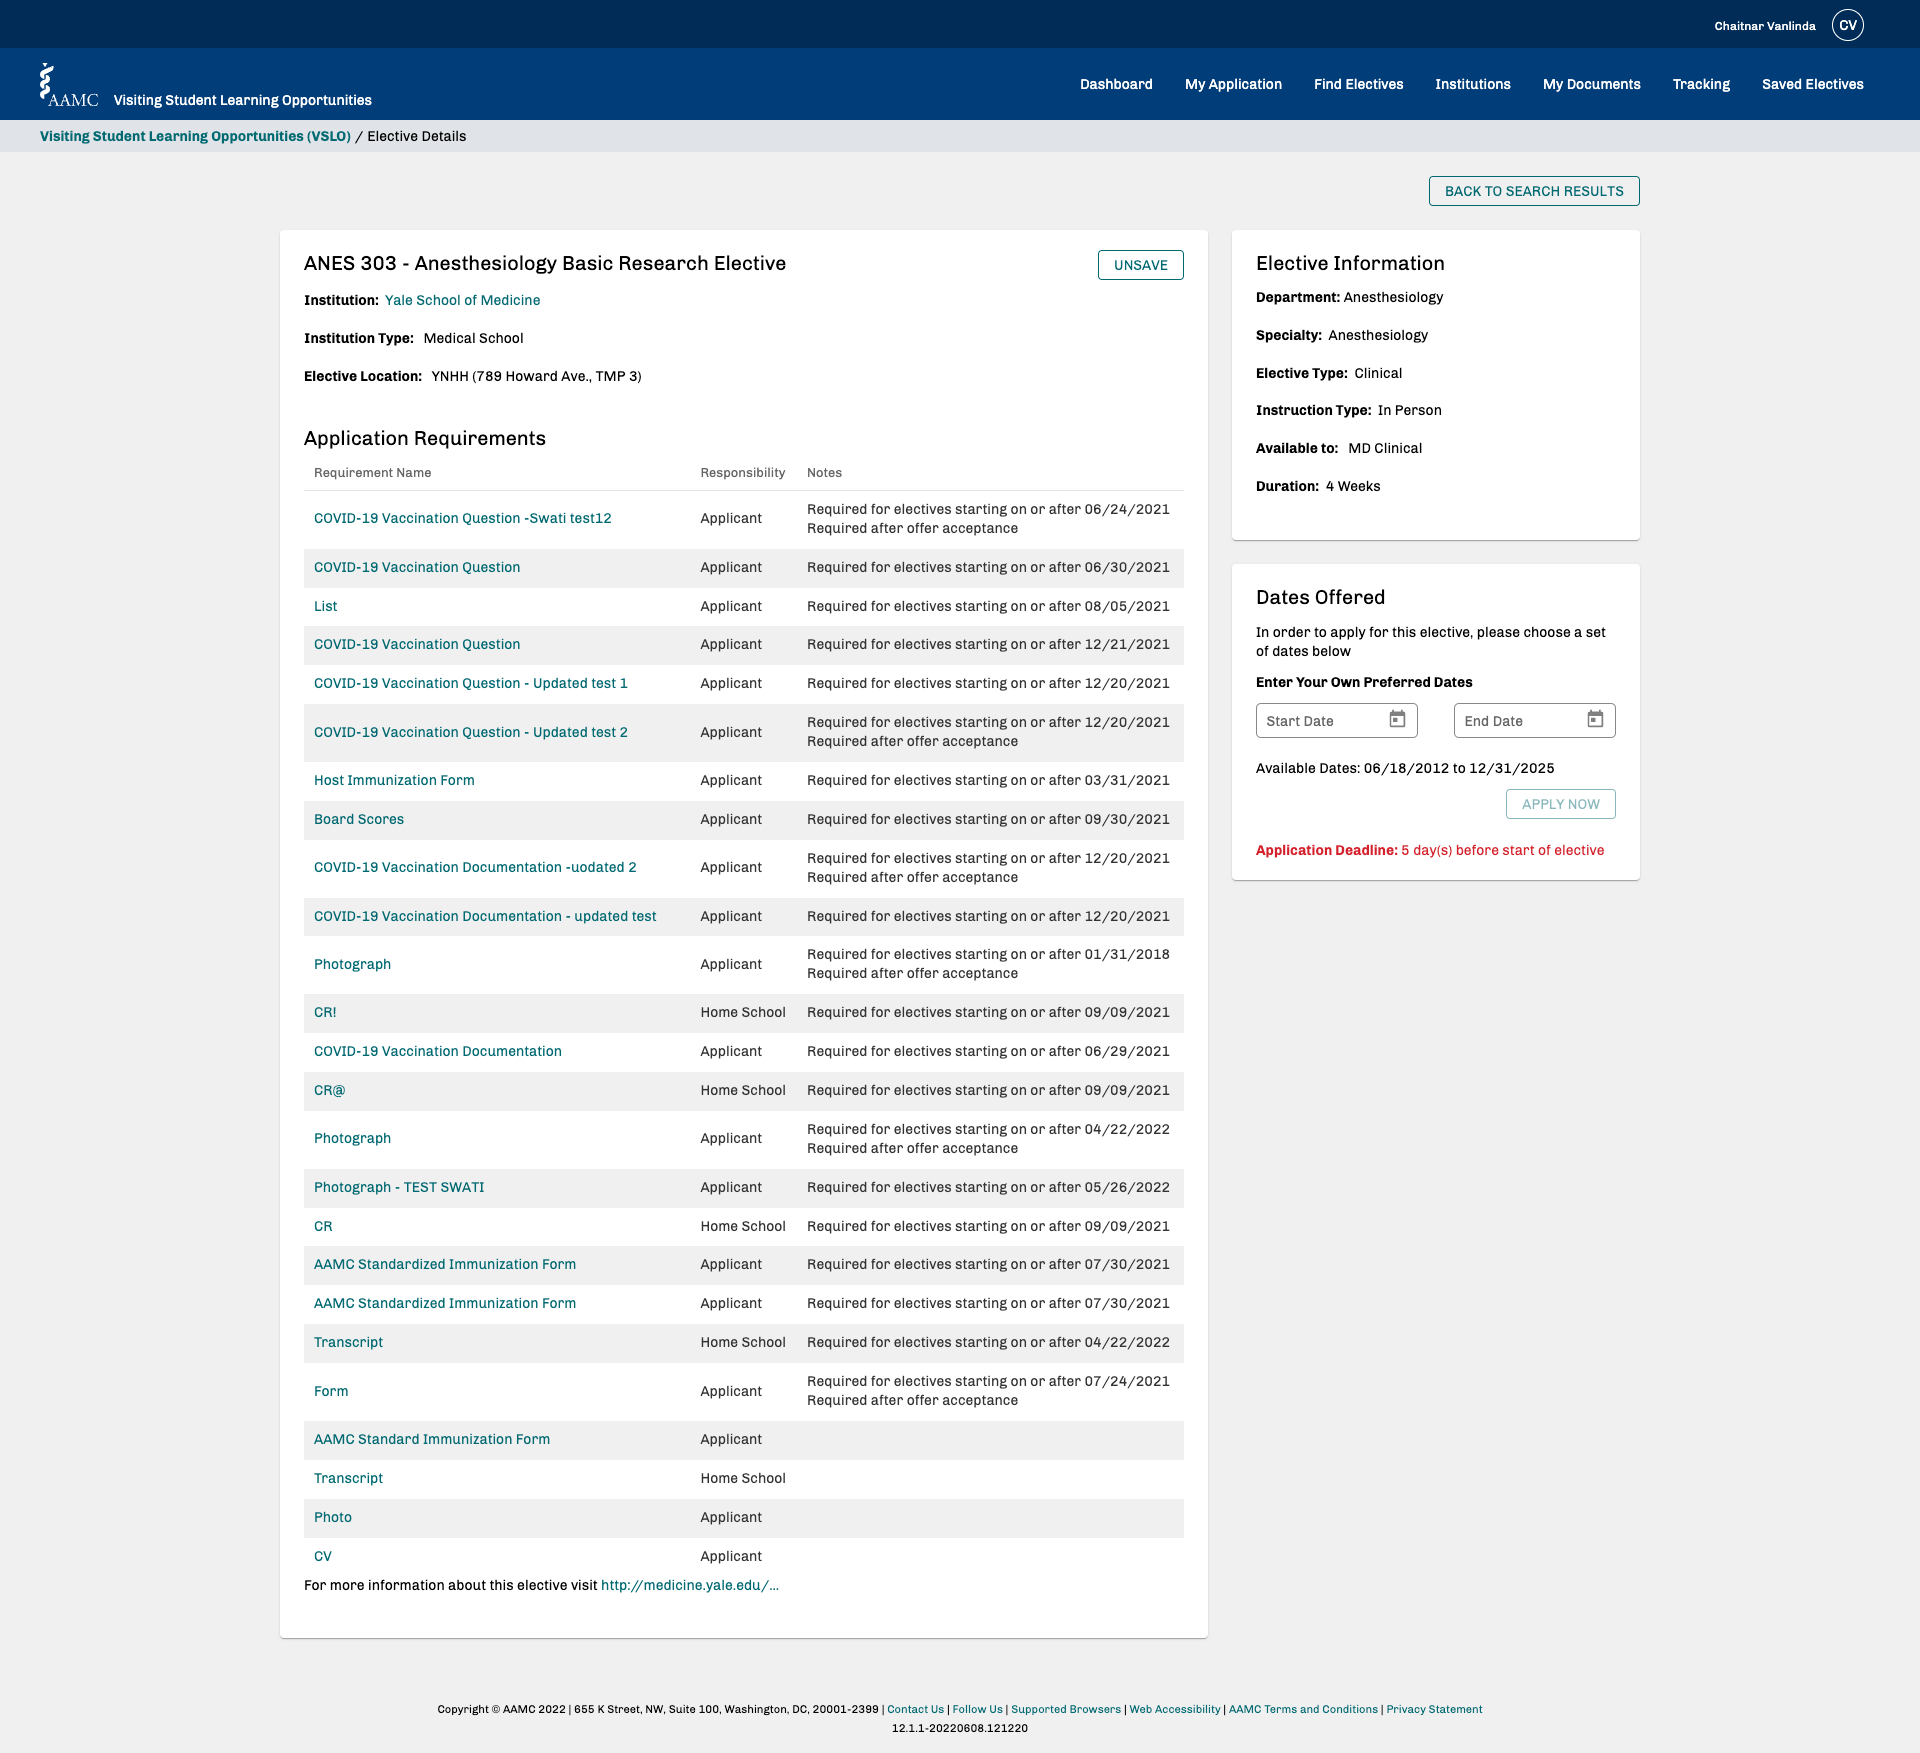Open AAMC Standard Immunization Form link
The image size is (1920, 1753).
432,1440
